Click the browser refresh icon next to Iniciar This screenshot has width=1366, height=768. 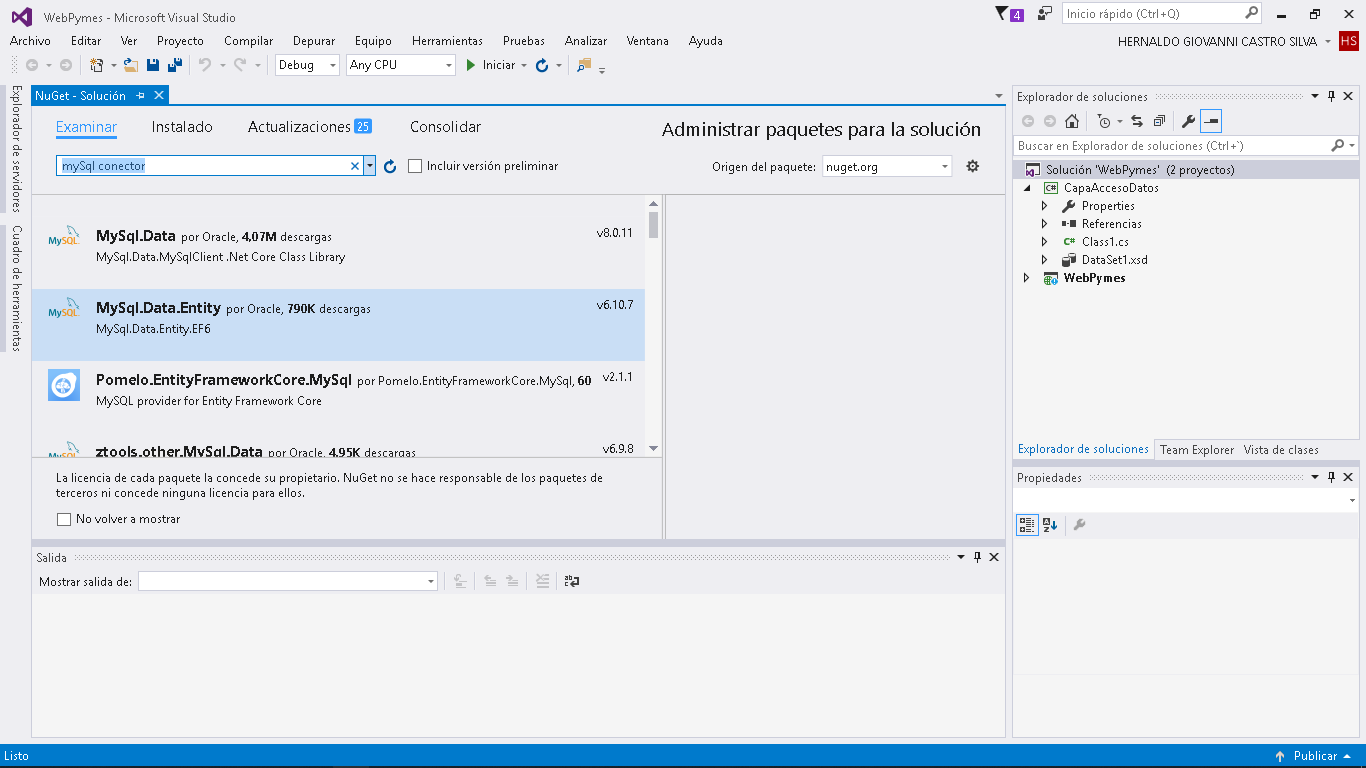tap(542, 65)
